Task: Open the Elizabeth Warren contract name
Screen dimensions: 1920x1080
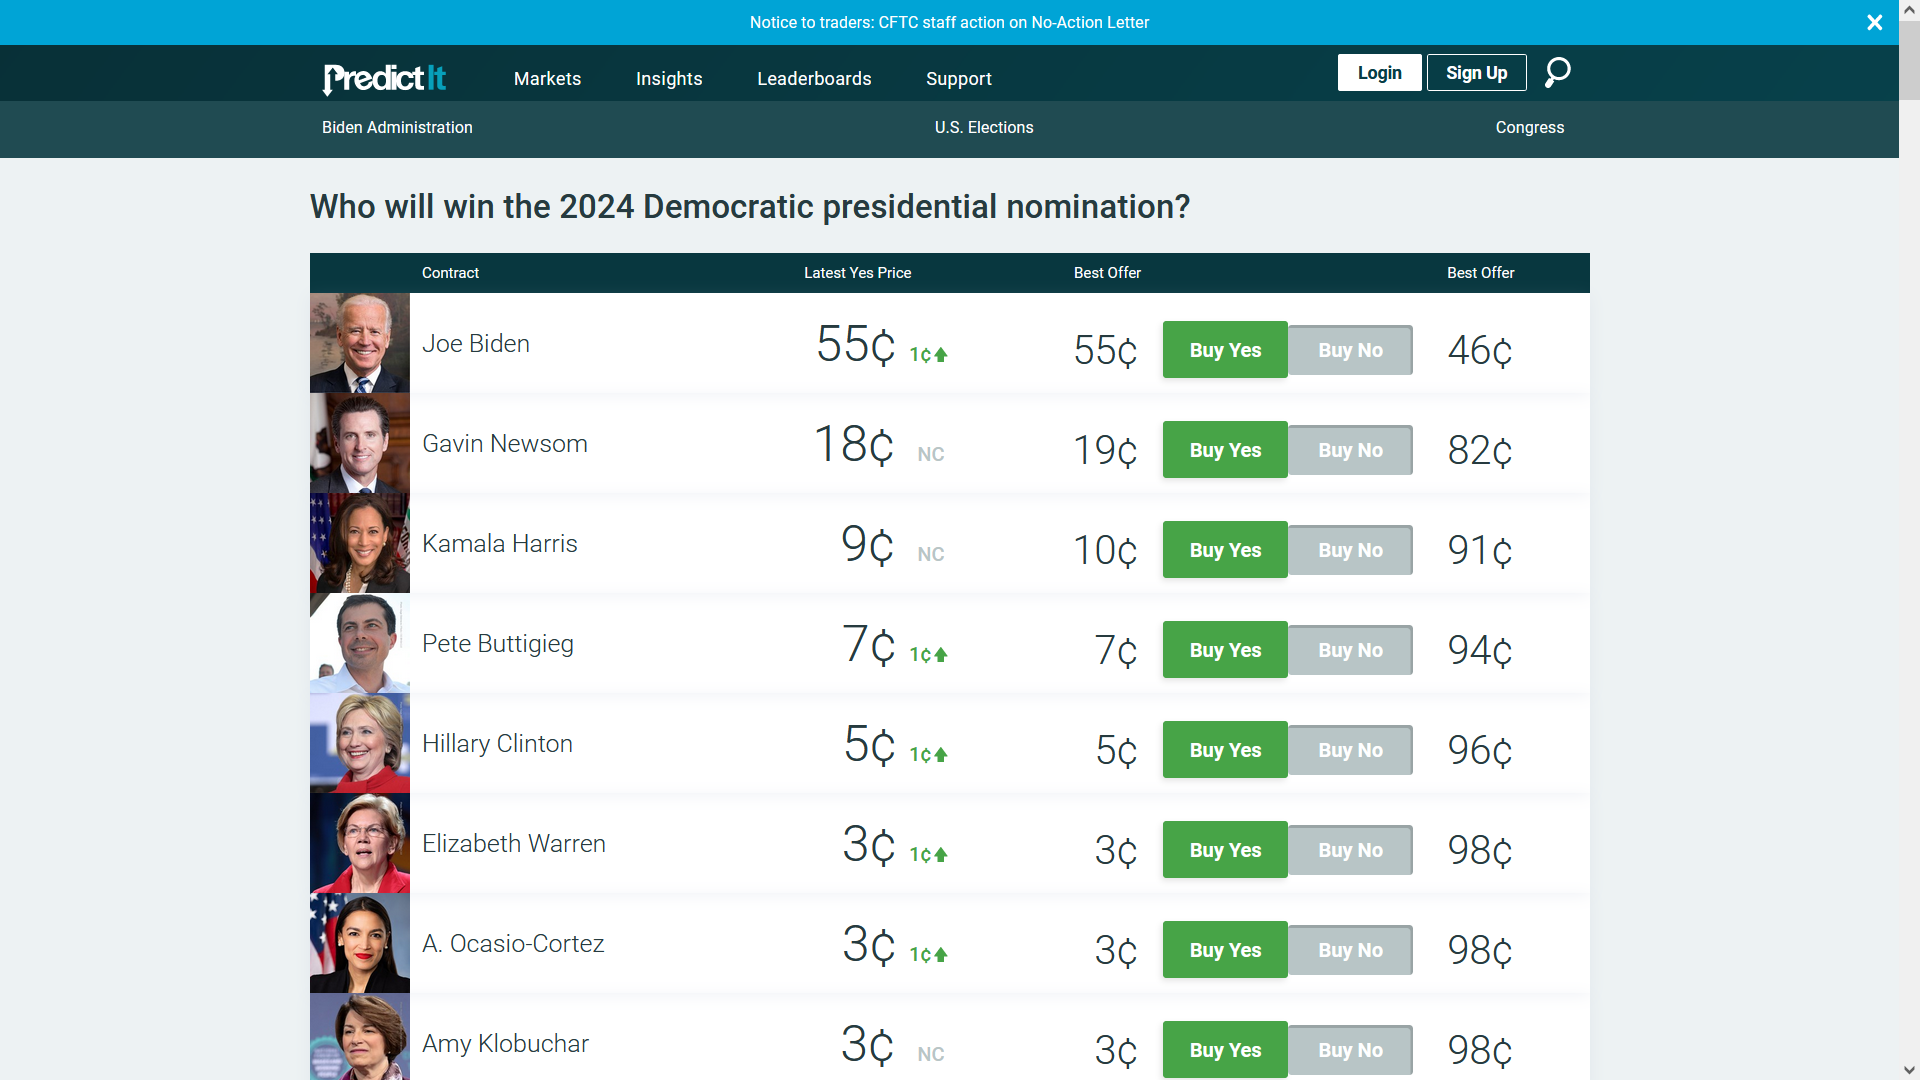Action: tap(514, 843)
